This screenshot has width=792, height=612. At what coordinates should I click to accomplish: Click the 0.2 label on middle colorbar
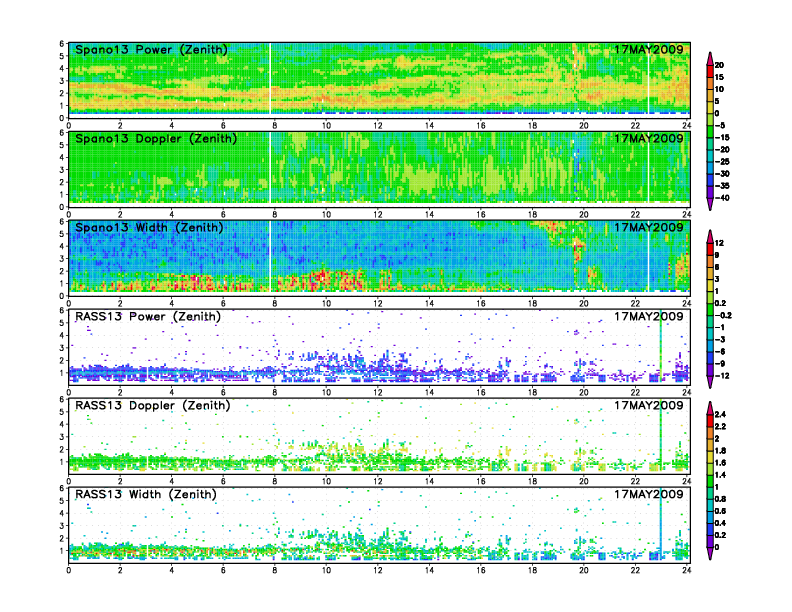[721, 303]
